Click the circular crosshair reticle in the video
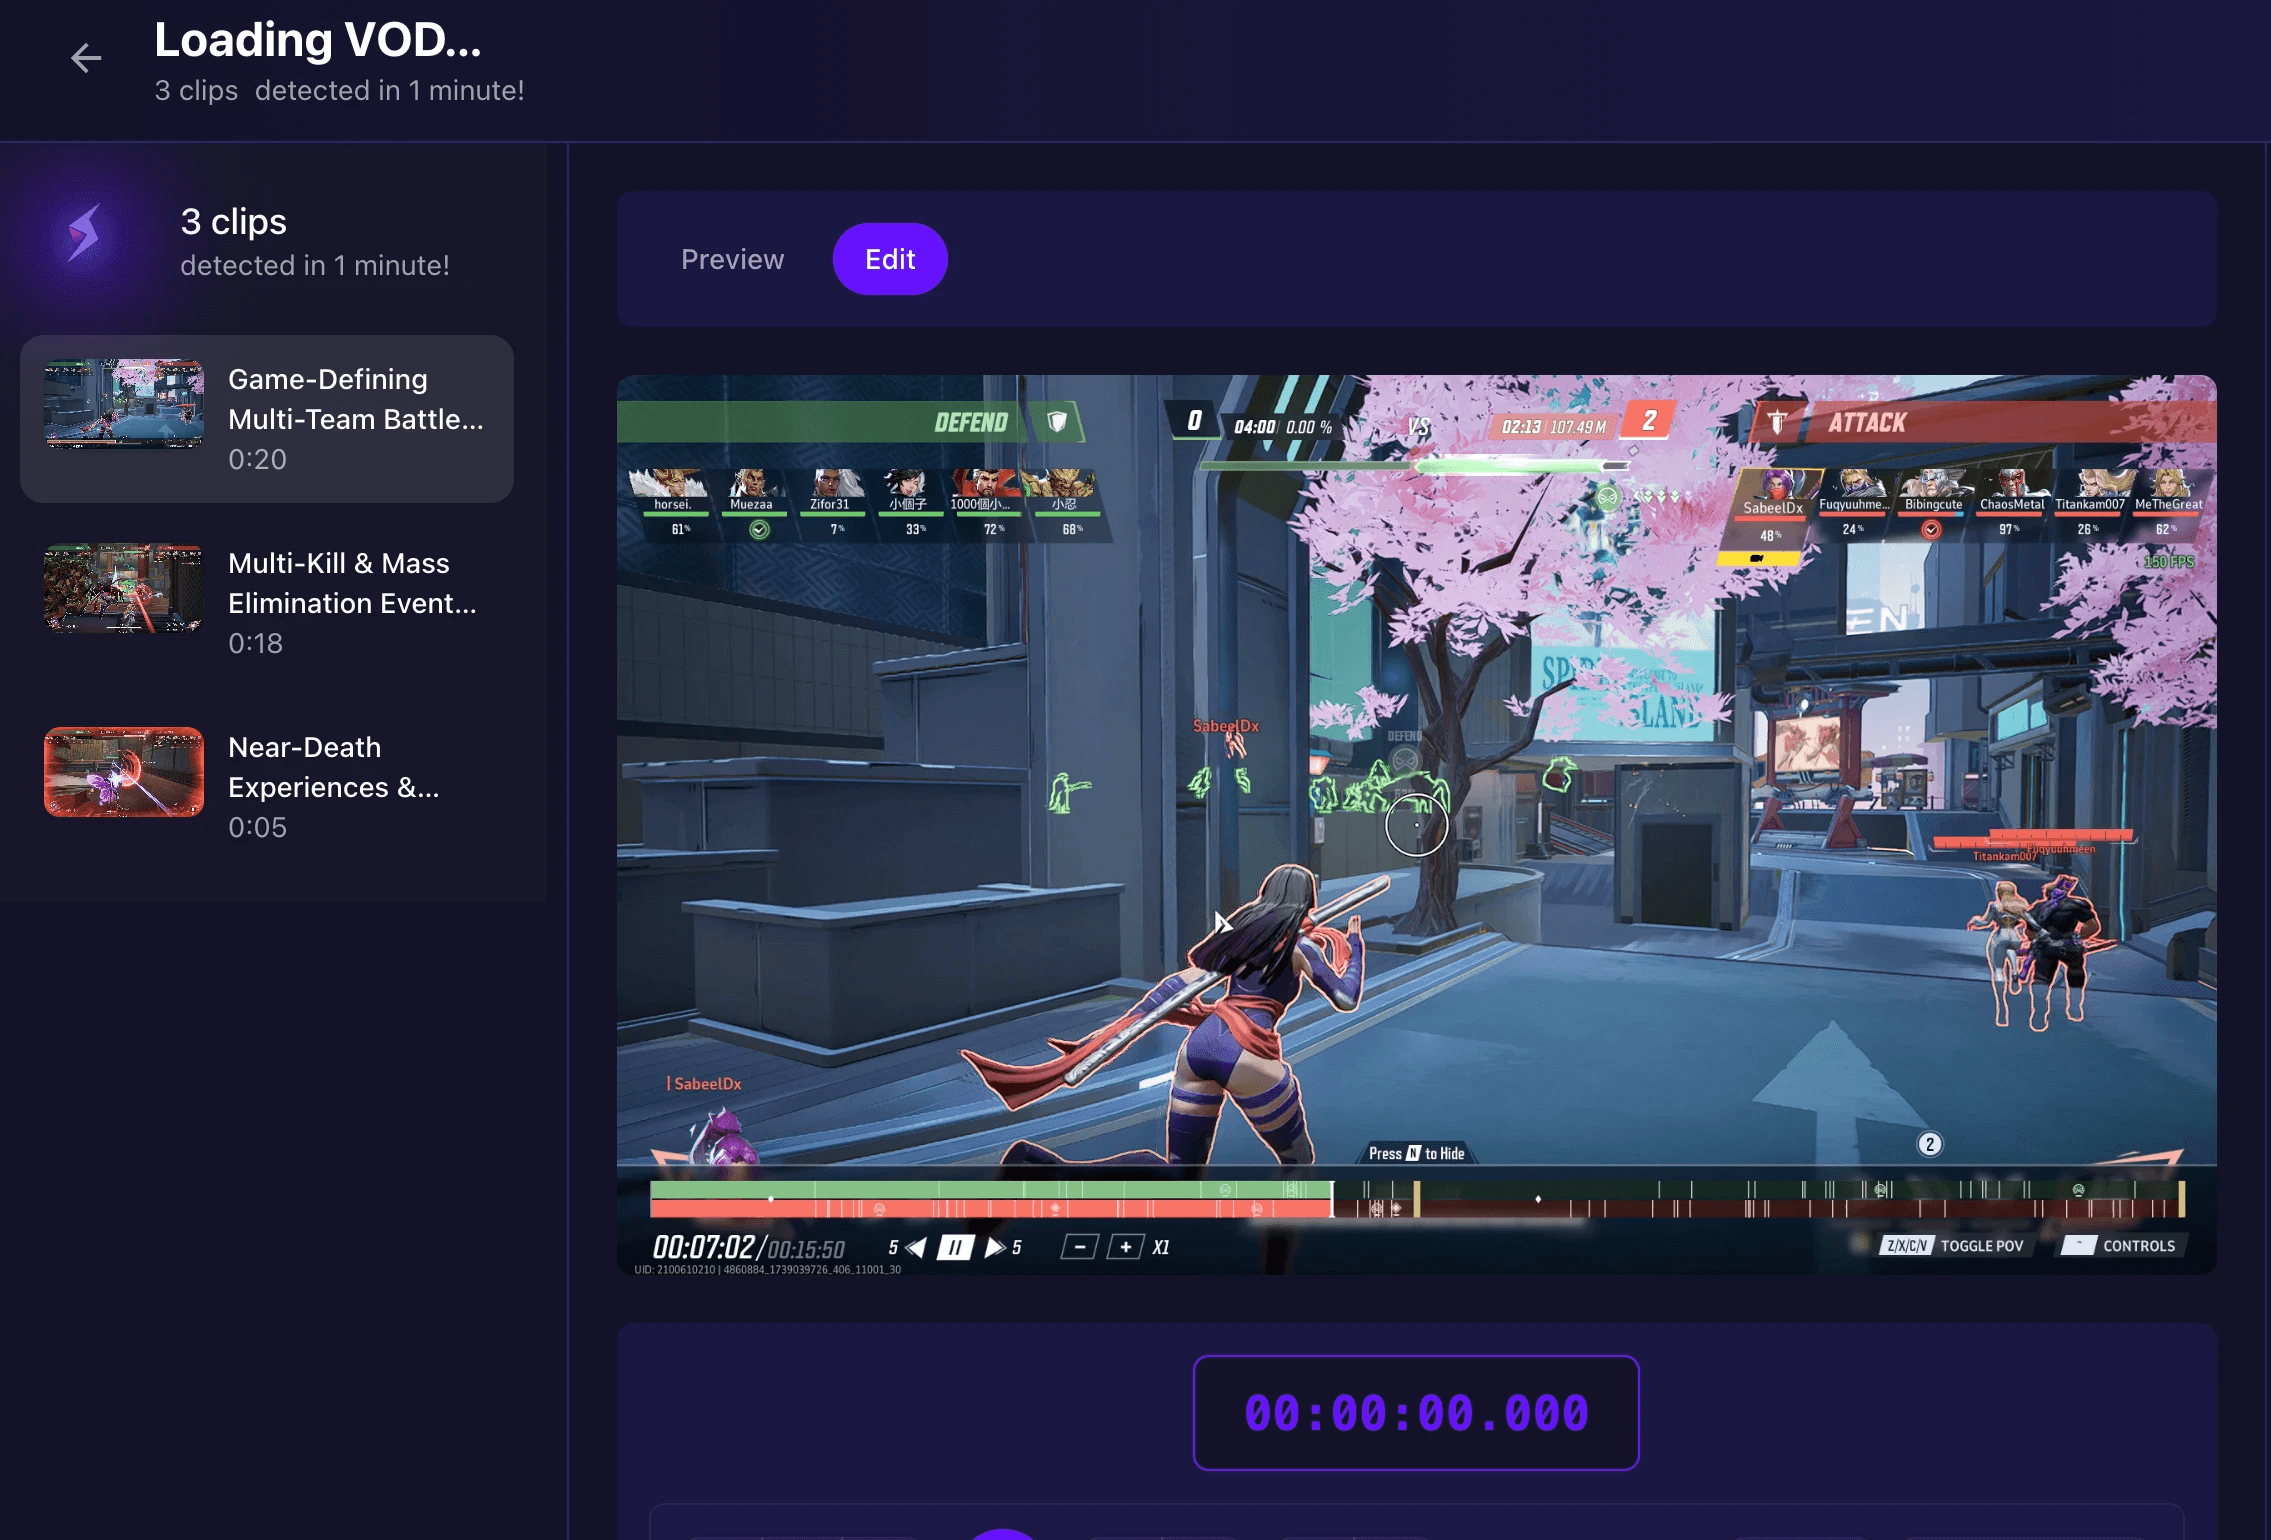The height and width of the screenshot is (1540, 2271). point(1417,825)
